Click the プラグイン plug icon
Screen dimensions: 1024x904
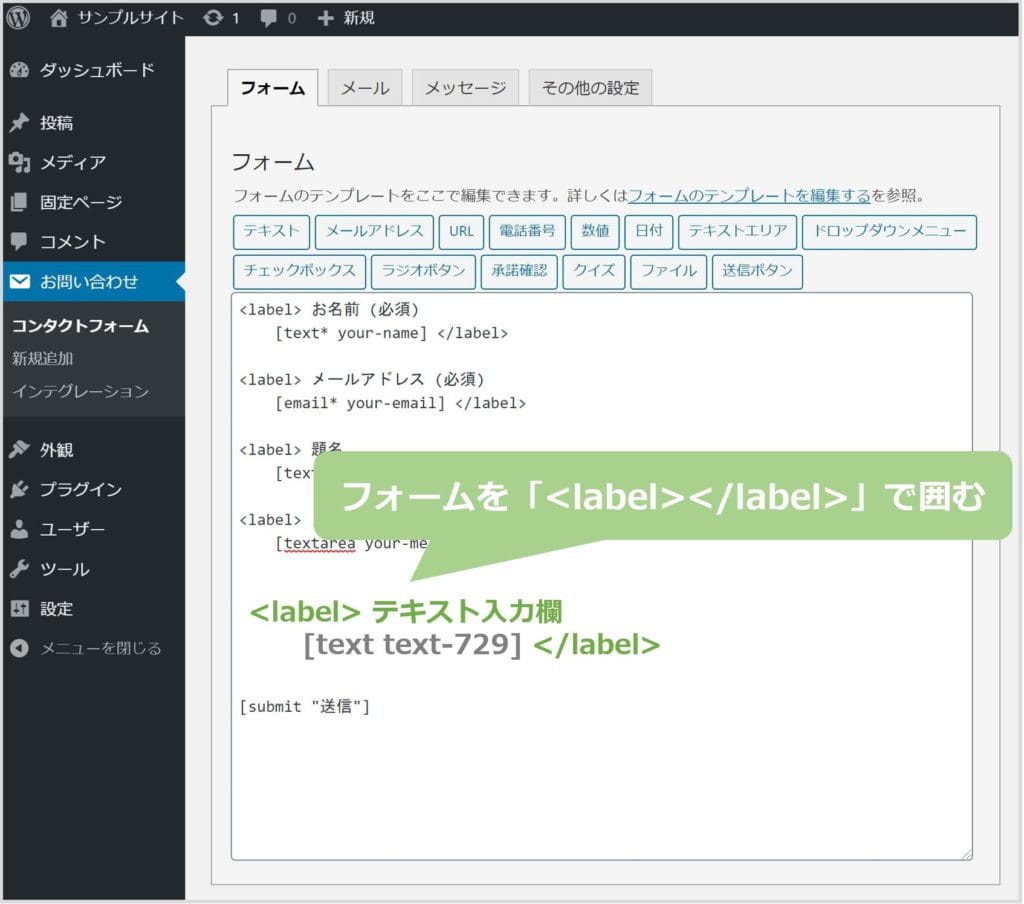[20, 489]
